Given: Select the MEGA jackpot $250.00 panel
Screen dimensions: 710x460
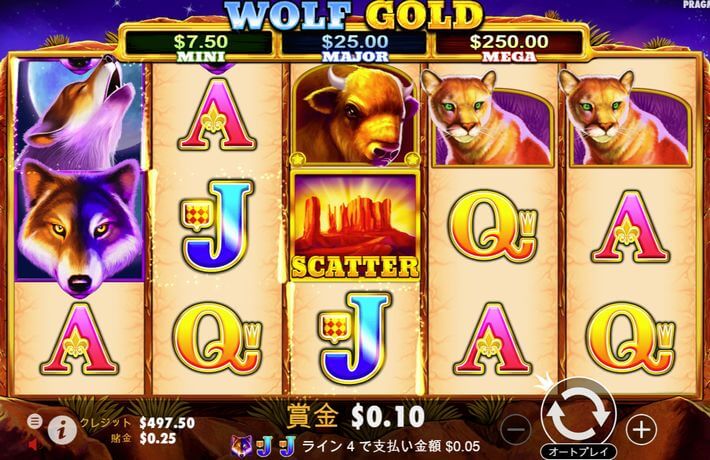Looking at the screenshot, I should (x=509, y=47).
